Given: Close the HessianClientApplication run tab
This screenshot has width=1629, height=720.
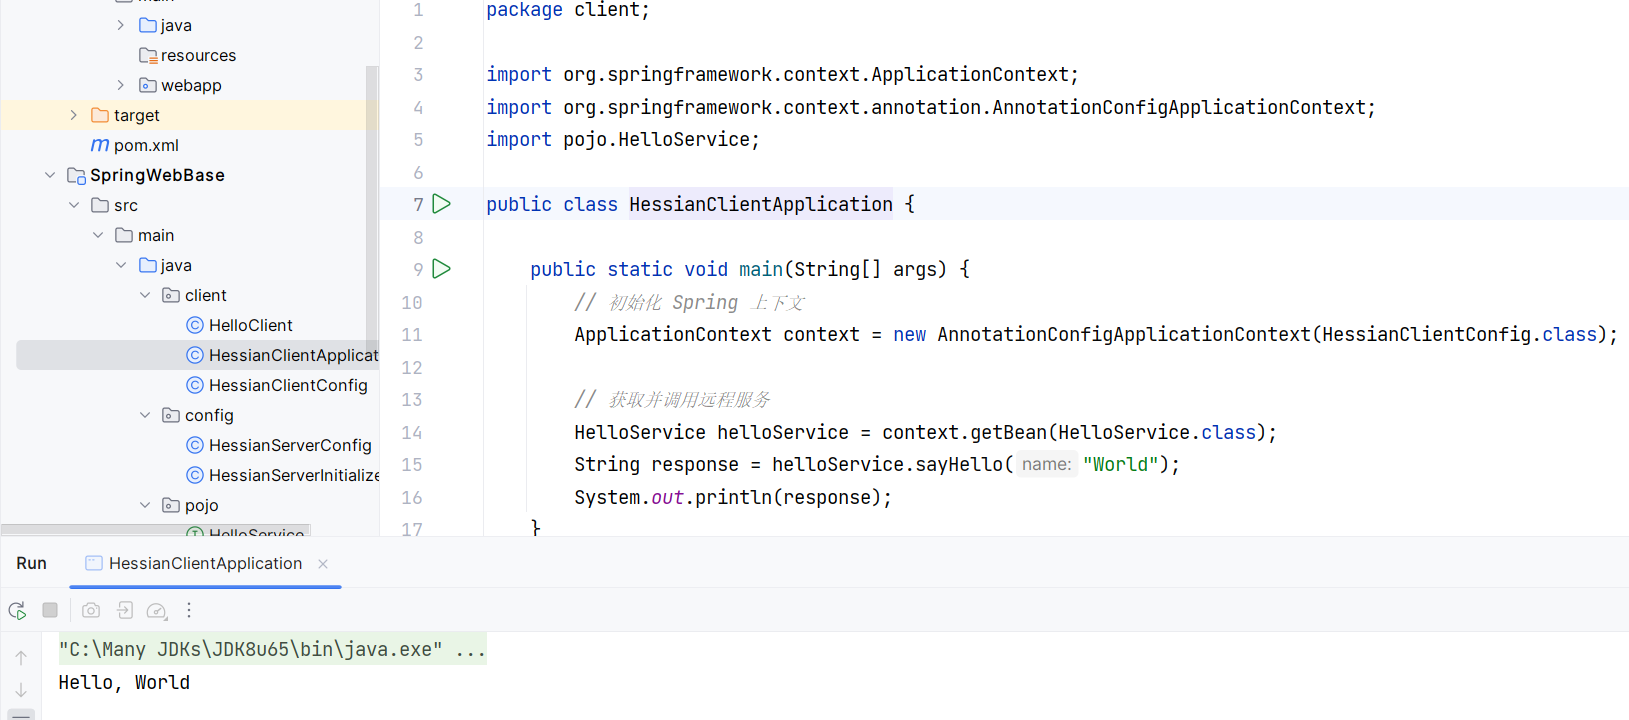Looking at the screenshot, I should (x=323, y=564).
